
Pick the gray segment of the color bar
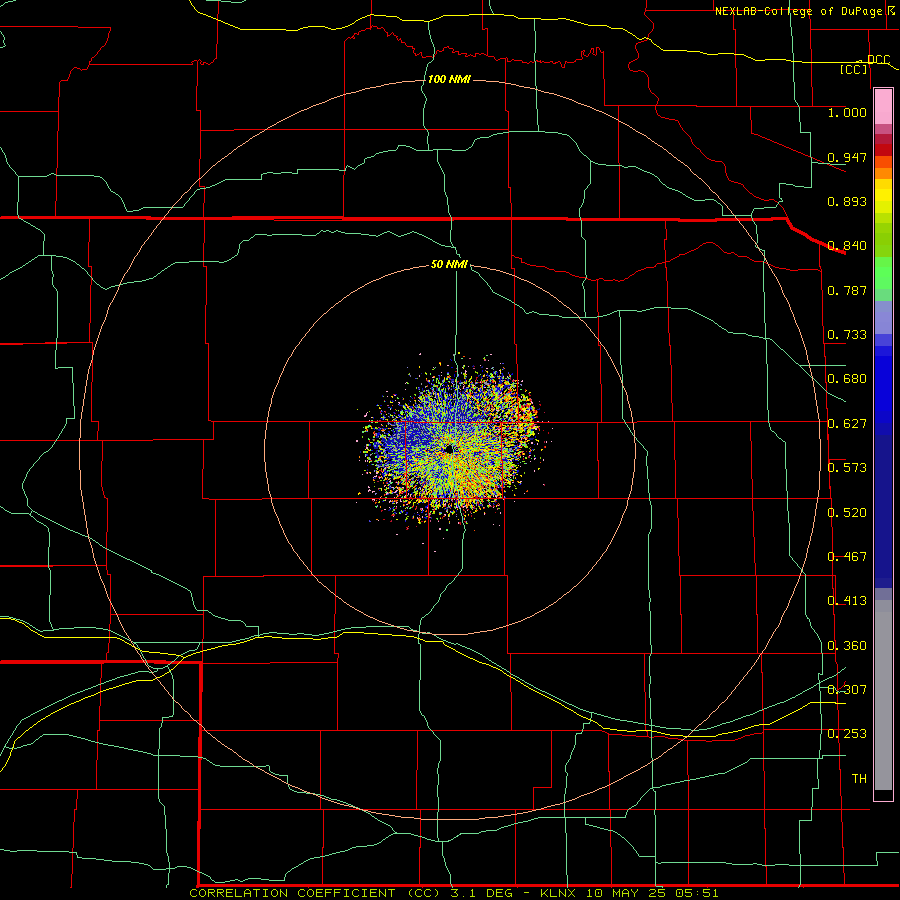click(883, 695)
